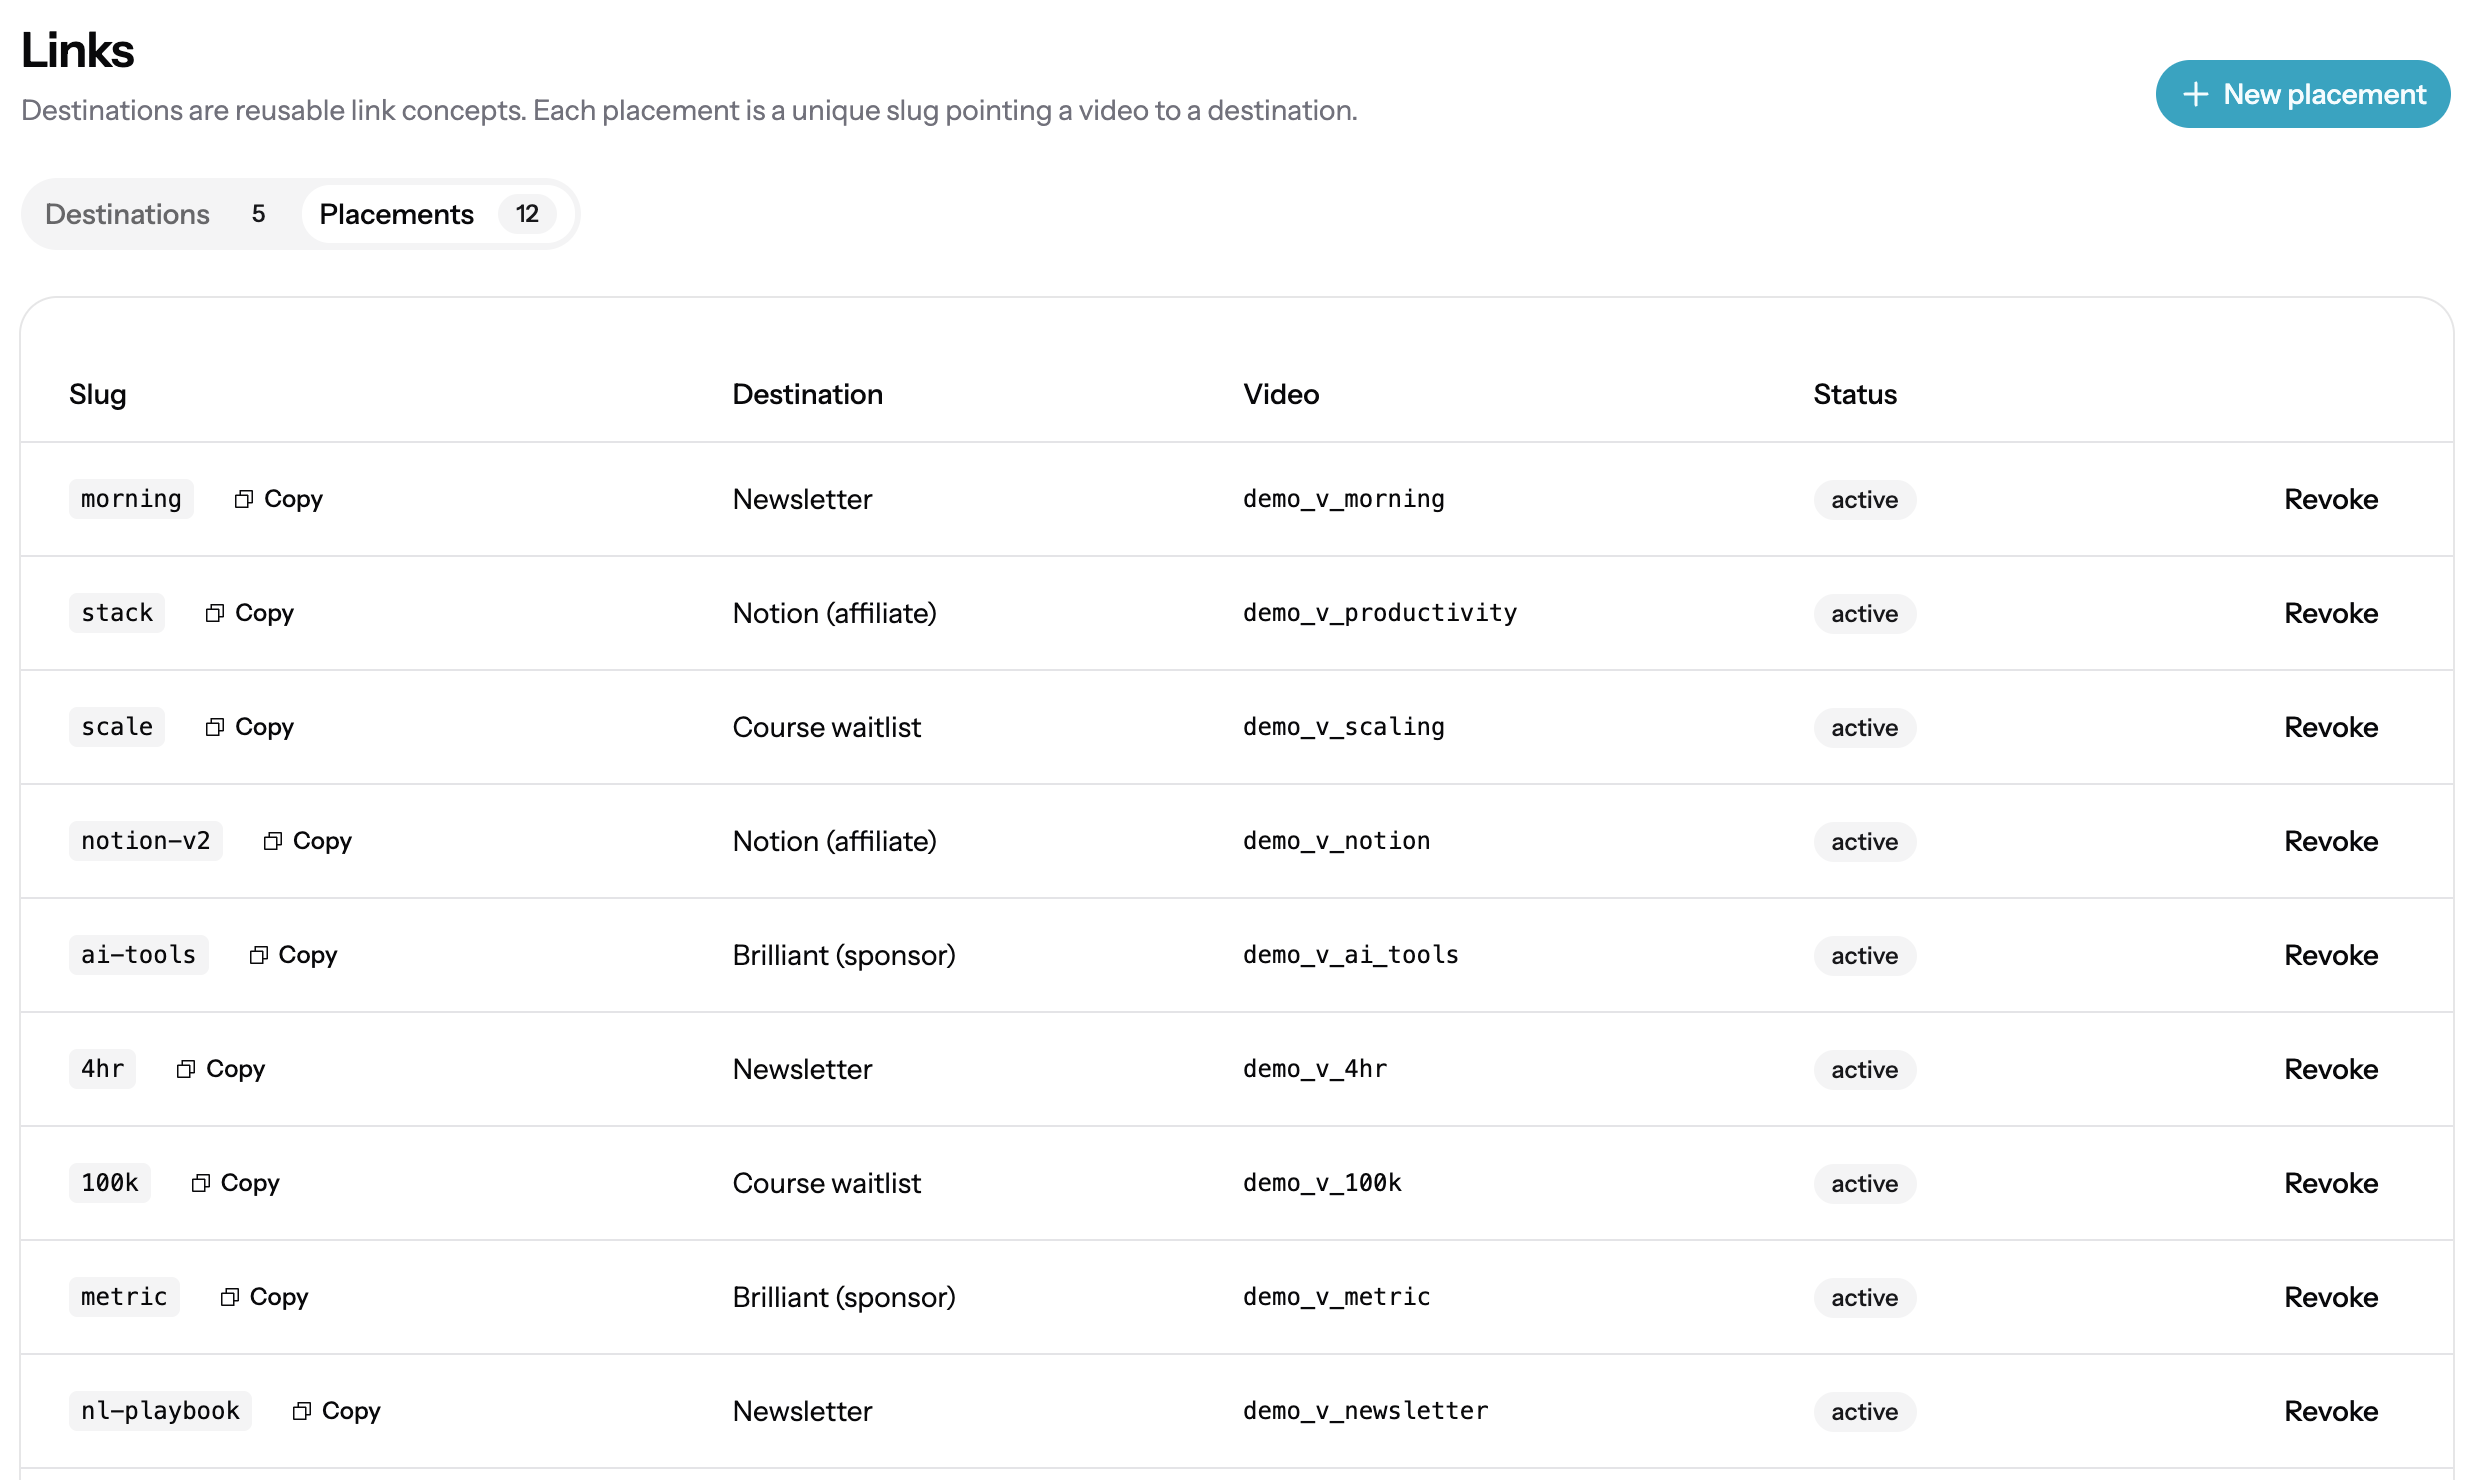Click the notion-v2 slug chip
This screenshot has height=1480, width=2468.
pyautogui.click(x=146, y=841)
